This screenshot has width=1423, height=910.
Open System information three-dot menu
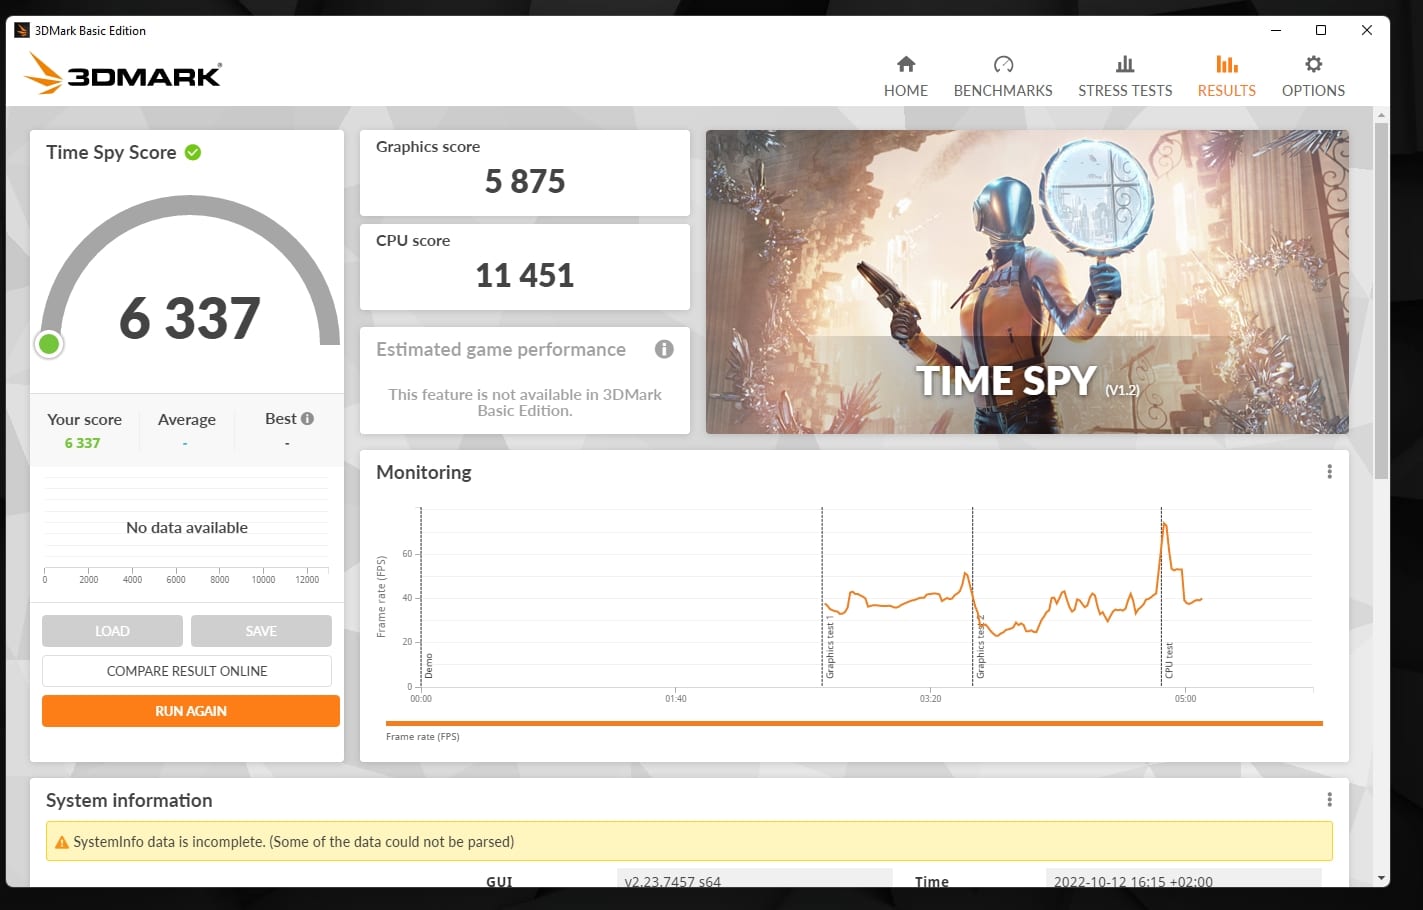pyautogui.click(x=1329, y=800)
